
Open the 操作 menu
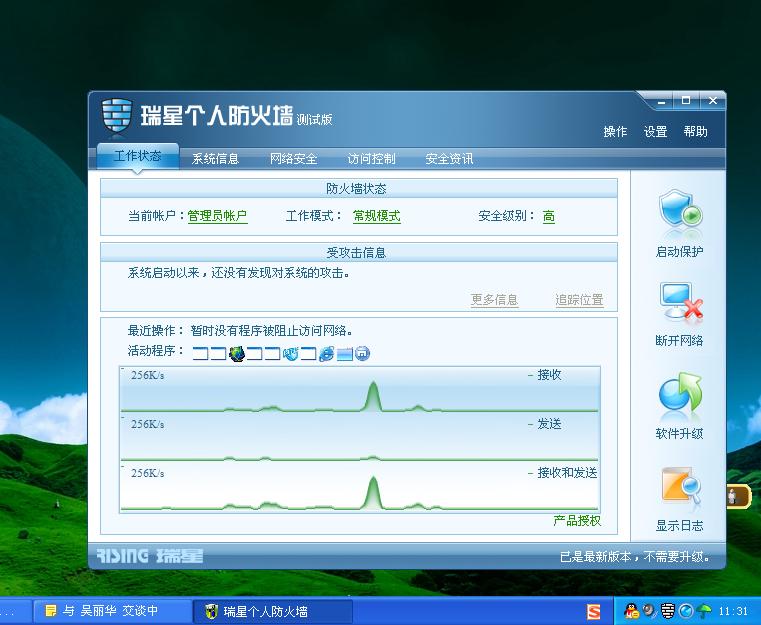coord(615,132)
